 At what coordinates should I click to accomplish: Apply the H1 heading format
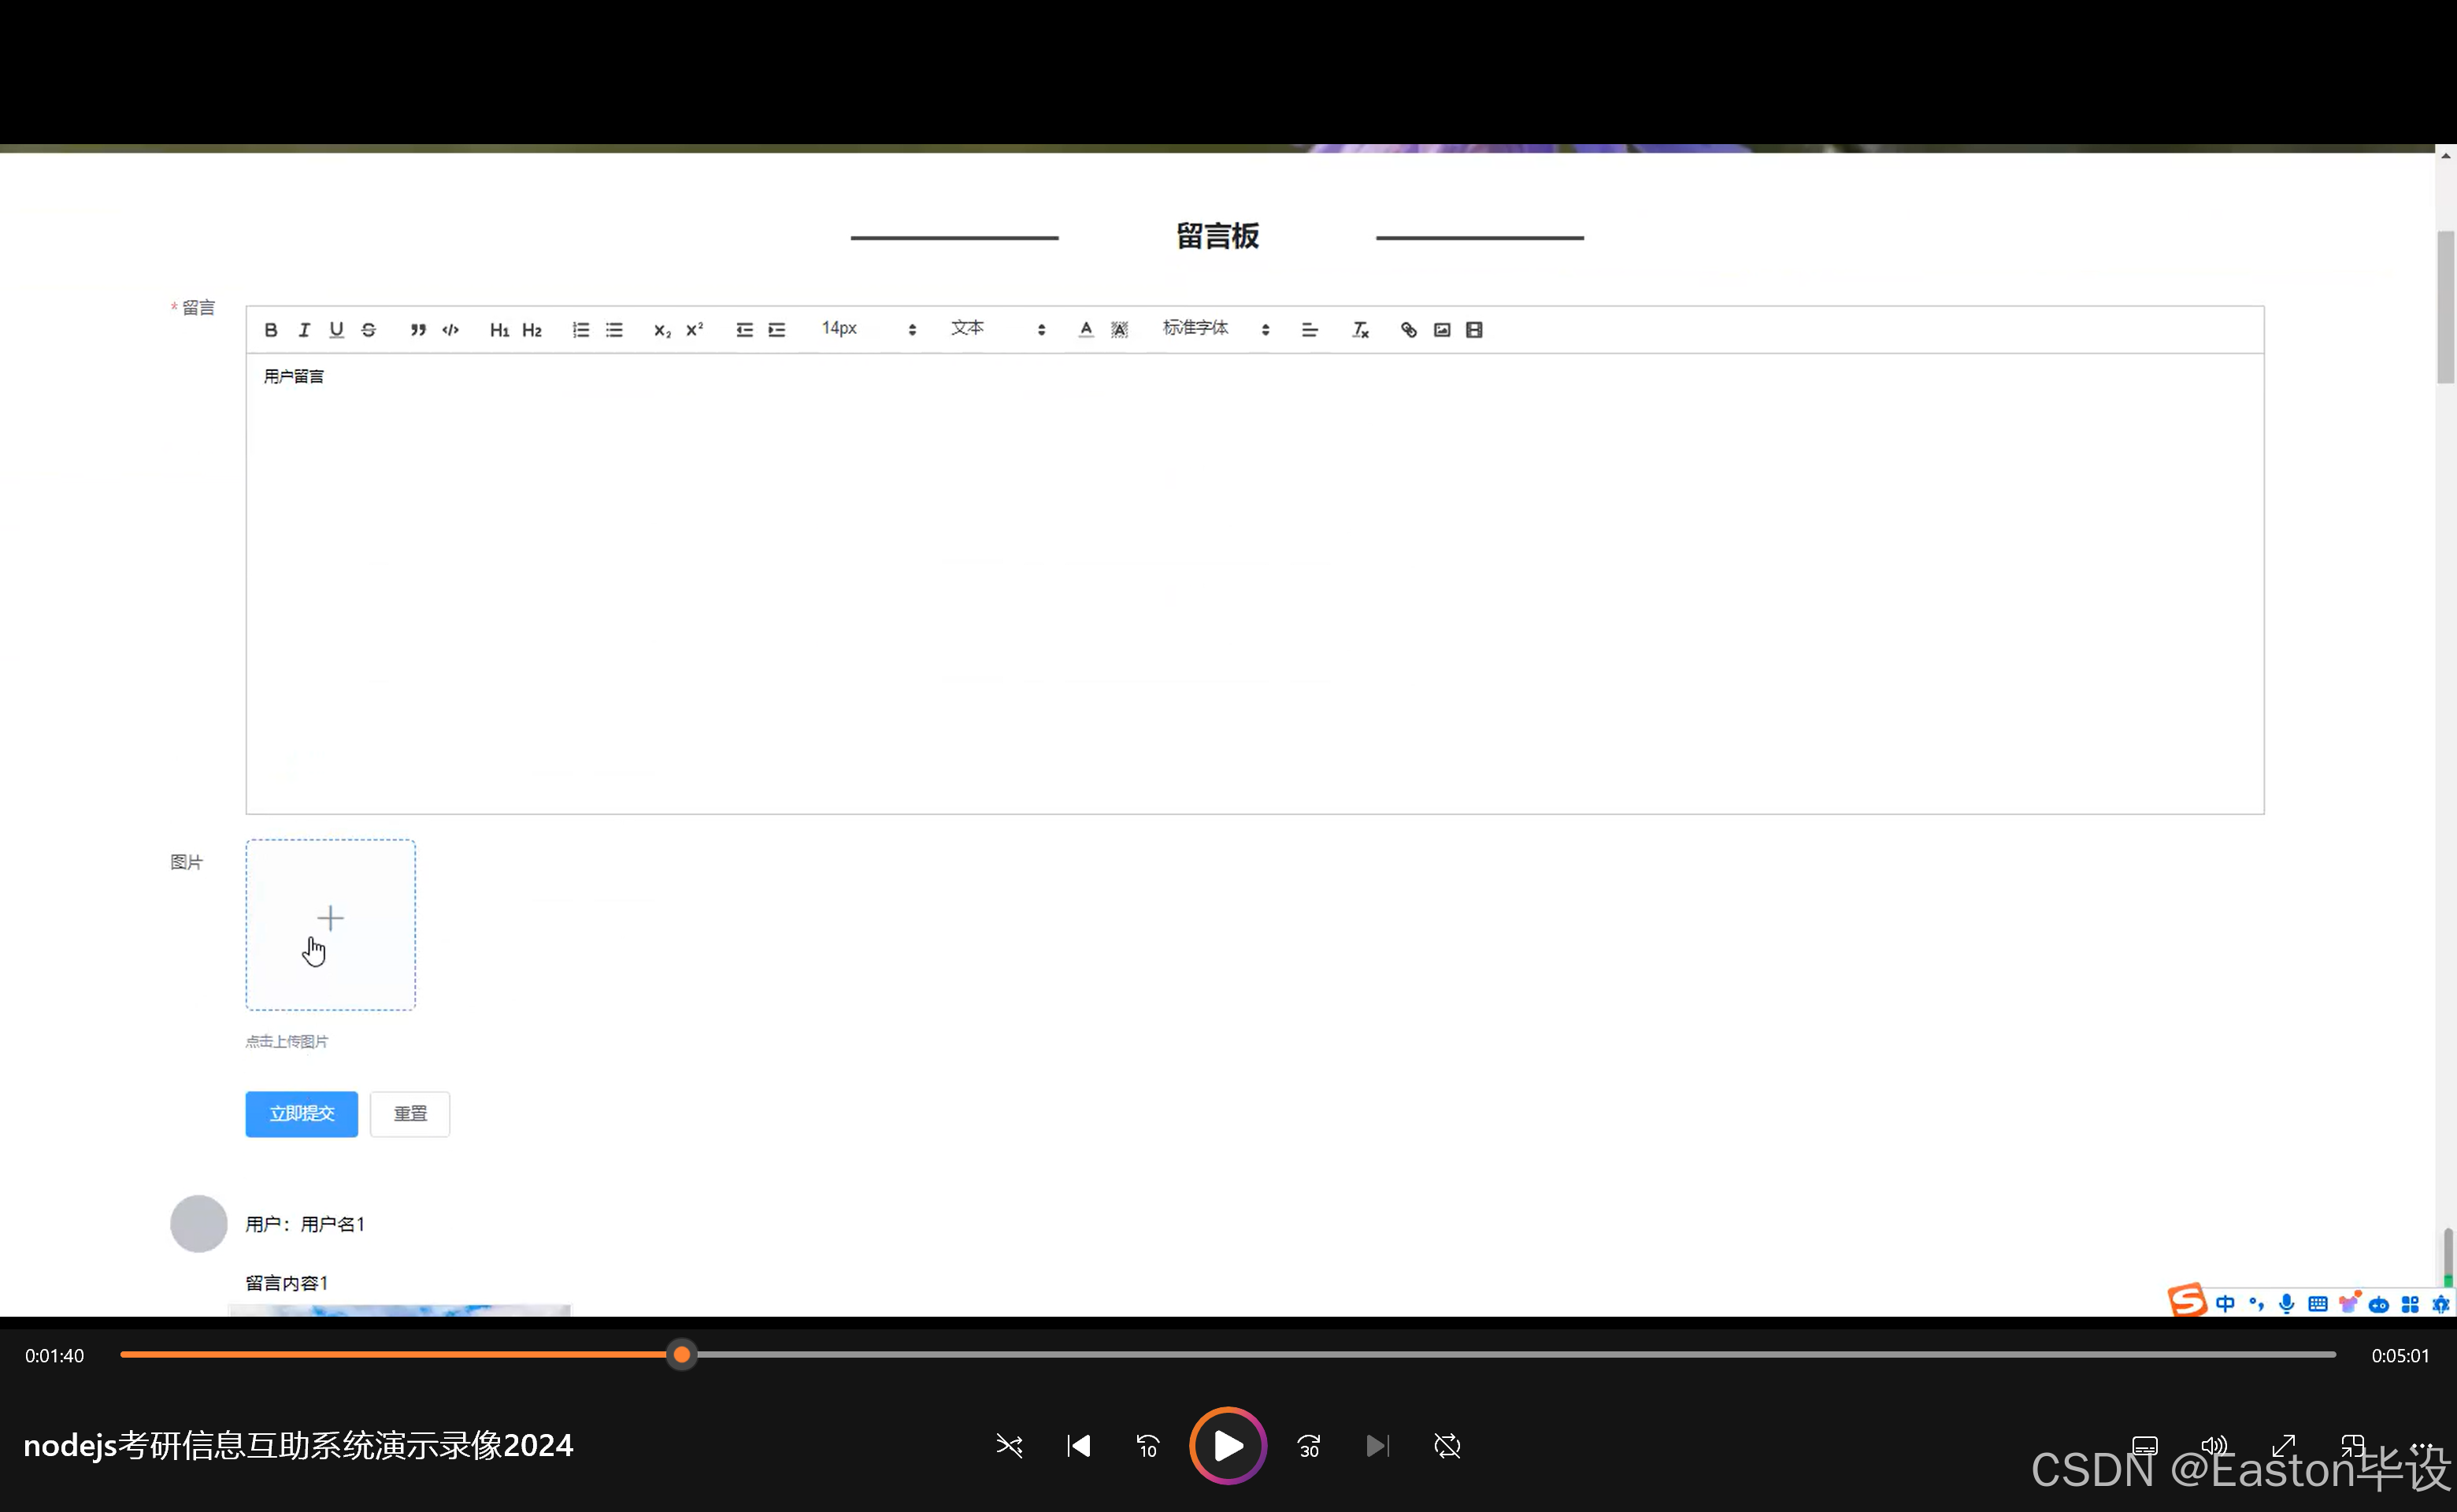click(x=499, y=330)
